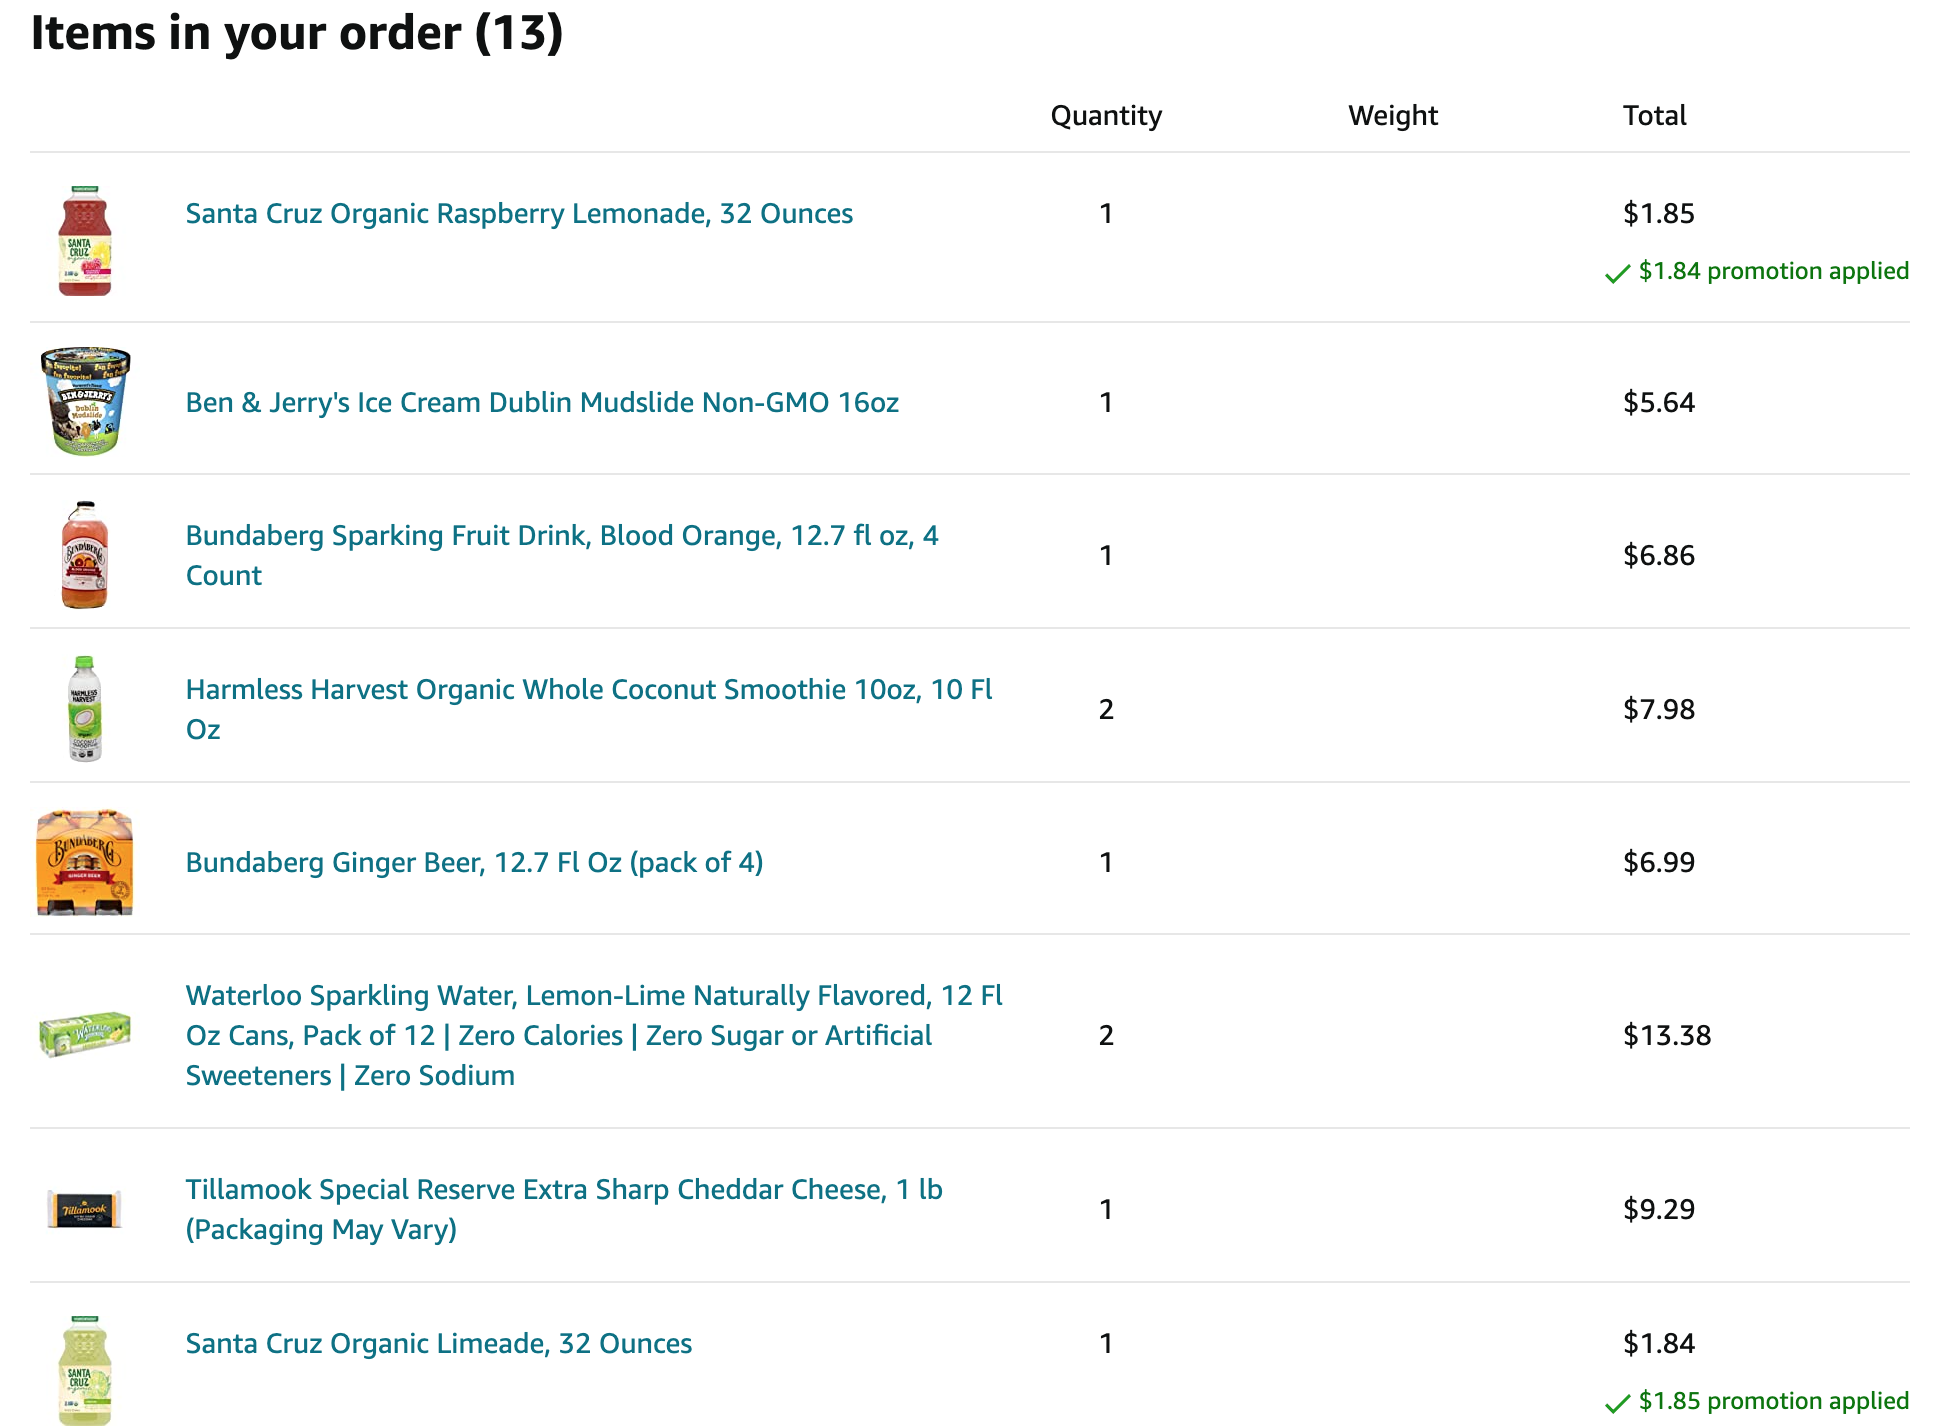
Task: Open Ben & Jerry's Dublin Mudslide link
Action: tap(542, 403)
